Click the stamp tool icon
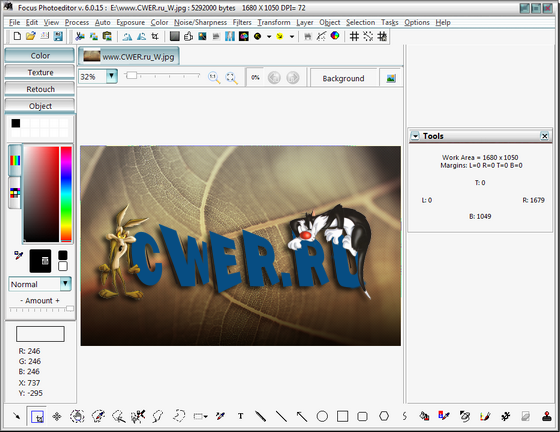Screen dimensions: 560x432 tap(547, 416)
